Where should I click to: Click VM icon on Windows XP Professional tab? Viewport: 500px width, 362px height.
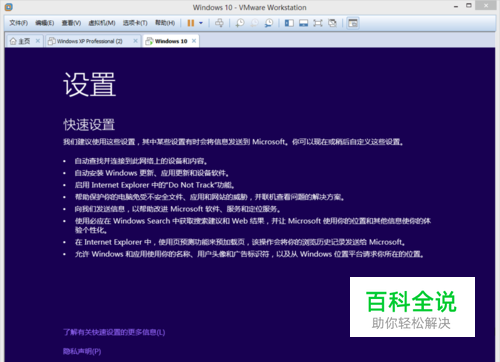(x=51, y=41)
